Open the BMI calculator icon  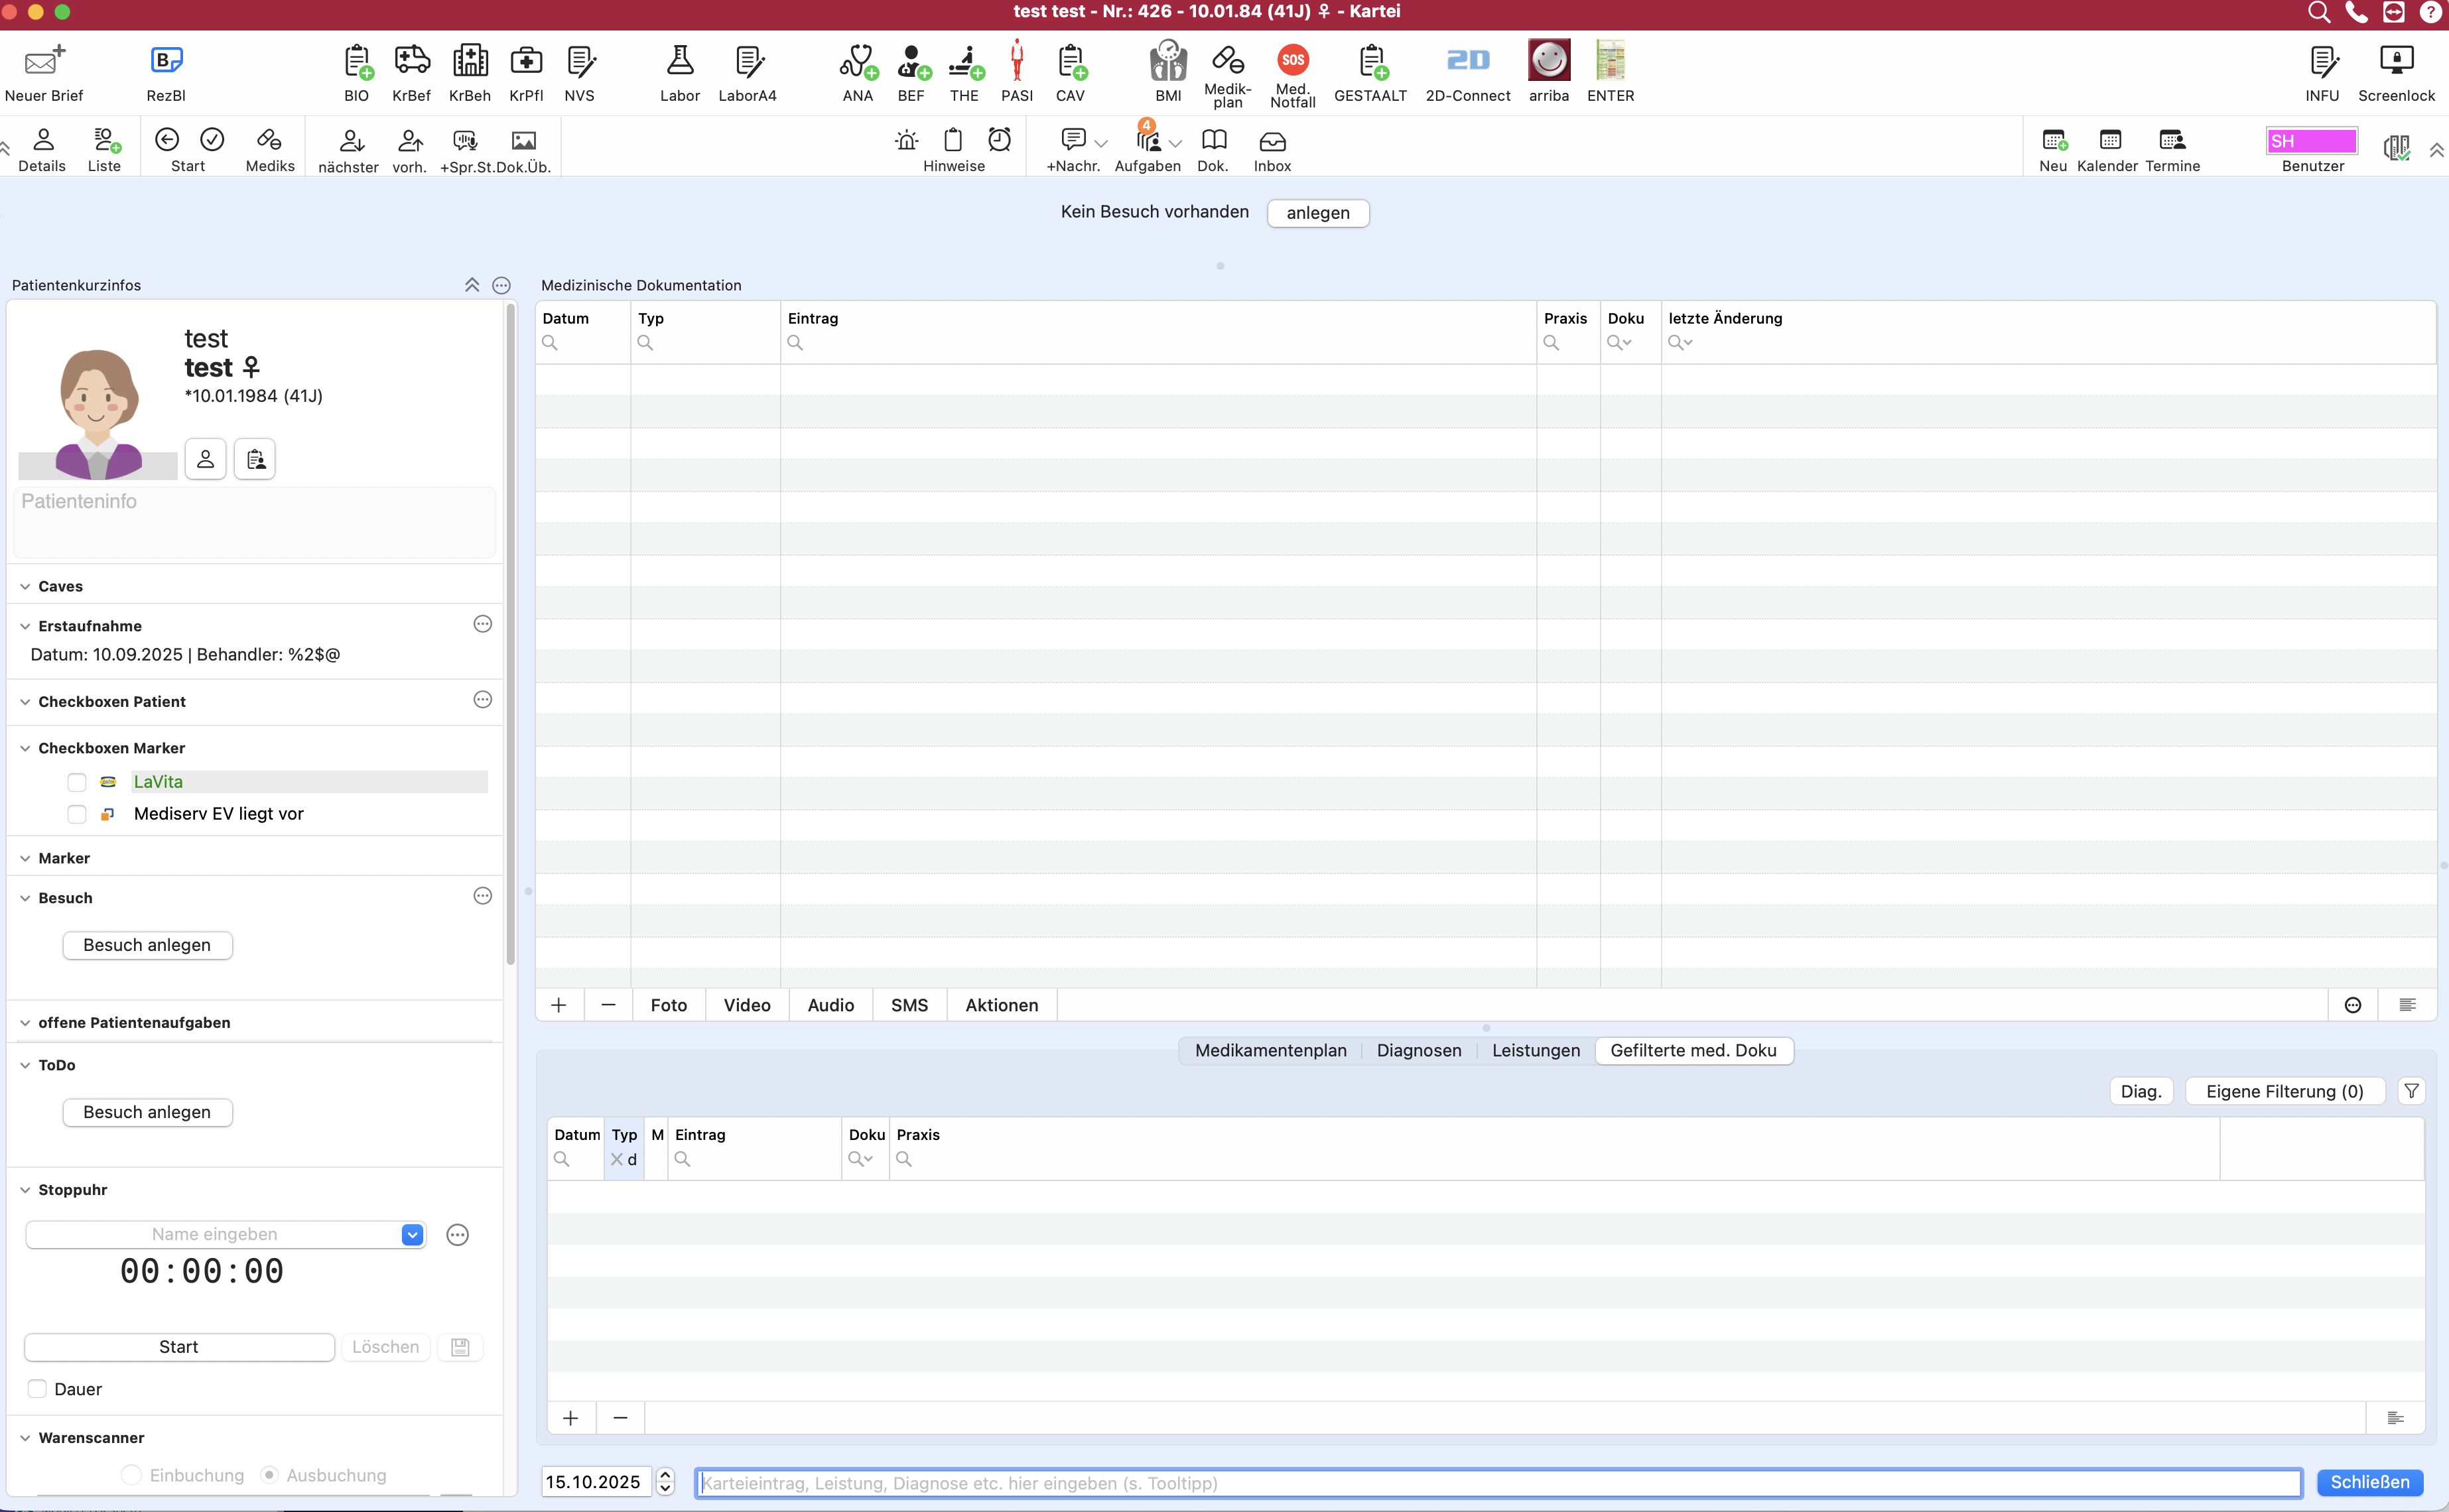click(x=1168, y=61)
